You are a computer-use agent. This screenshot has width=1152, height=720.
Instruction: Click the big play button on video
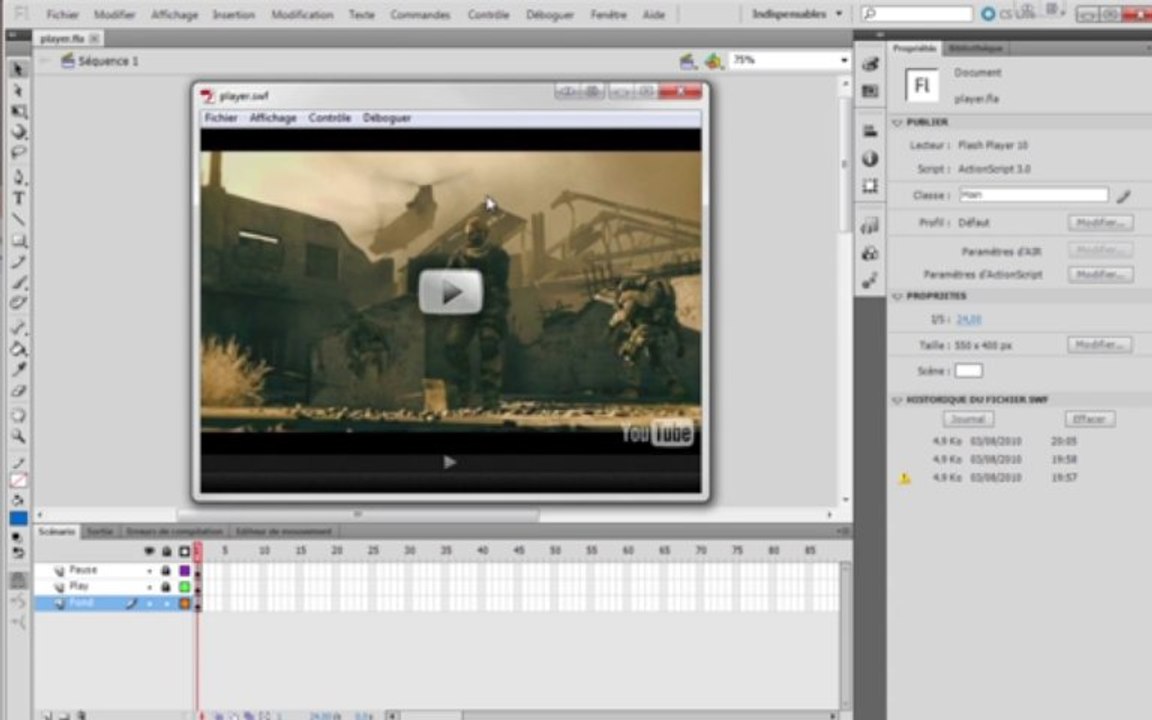point(450,292)
